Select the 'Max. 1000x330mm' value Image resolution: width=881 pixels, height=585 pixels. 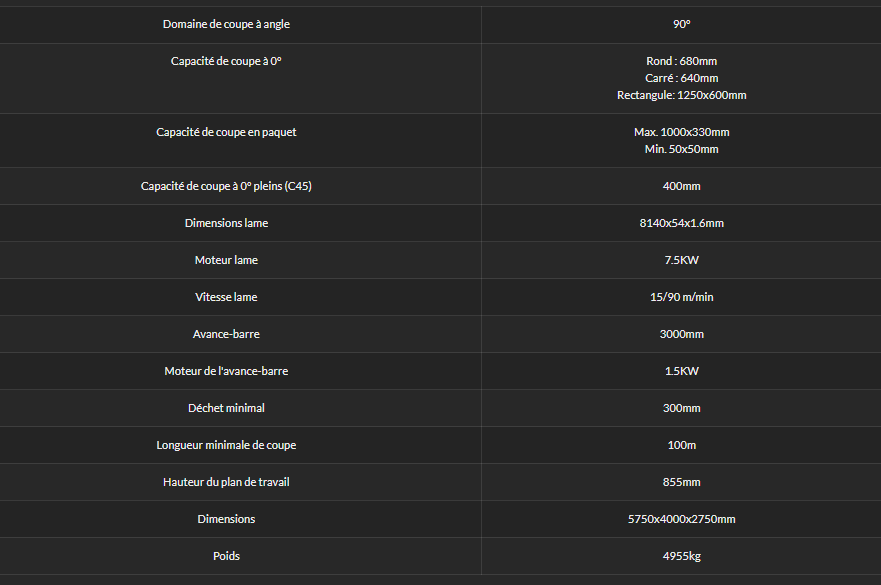(x=681, y=132)
